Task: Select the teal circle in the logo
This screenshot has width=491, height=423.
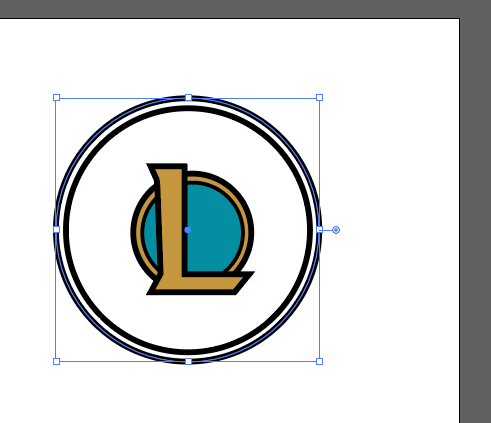Action: click(x=213, y=230)
